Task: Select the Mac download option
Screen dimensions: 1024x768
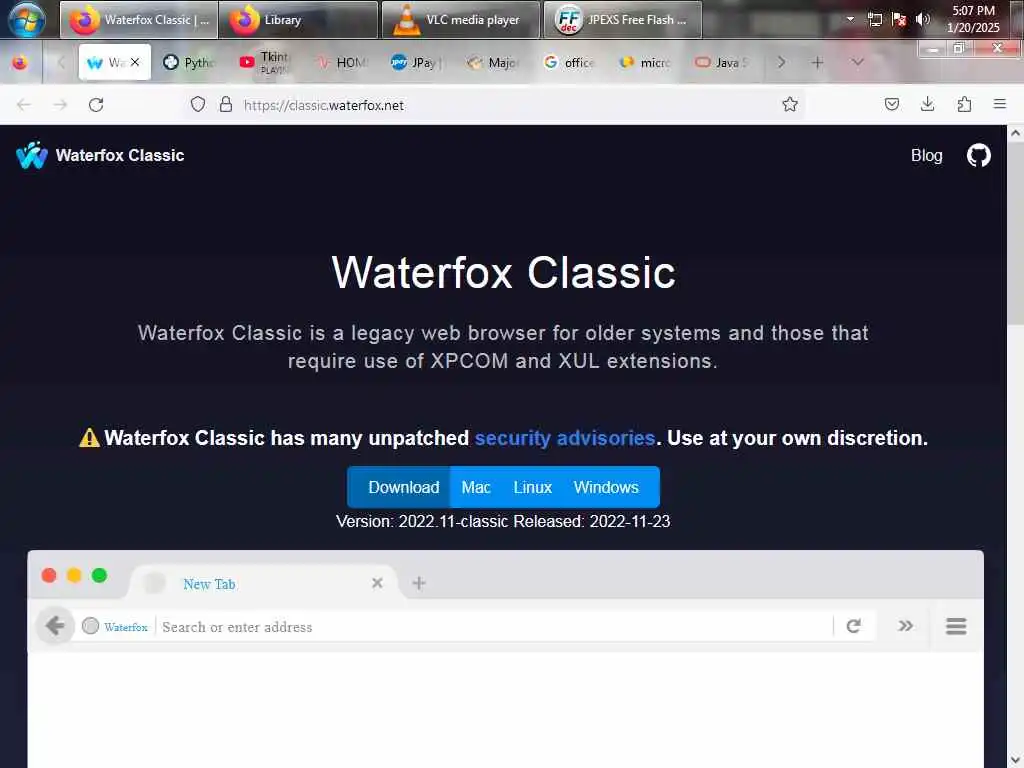Action: 475,487
